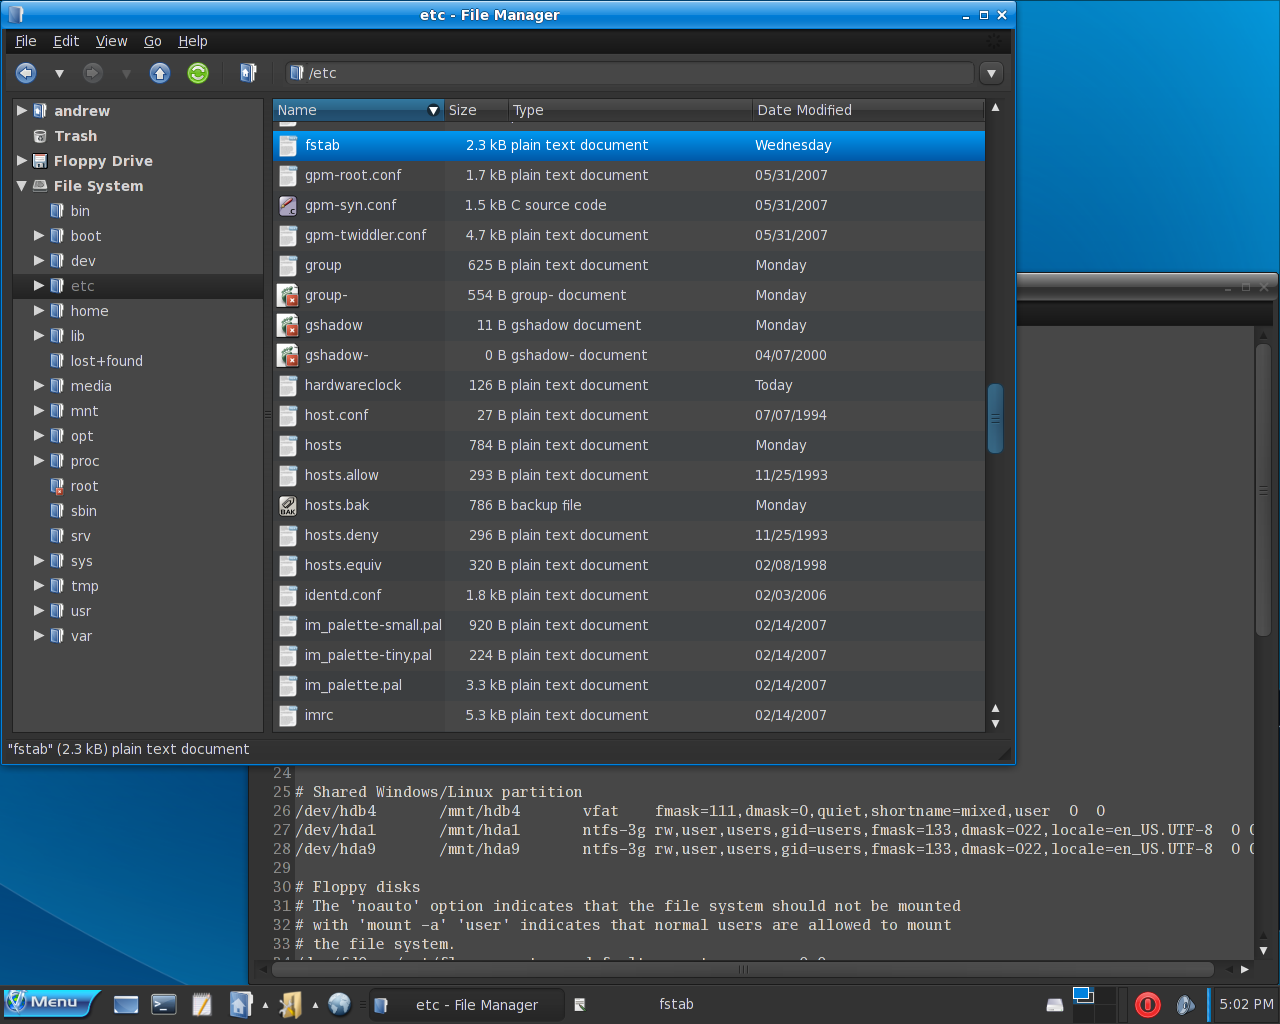
Task: Expand the andrew tree node
Action: pos(22,110)
